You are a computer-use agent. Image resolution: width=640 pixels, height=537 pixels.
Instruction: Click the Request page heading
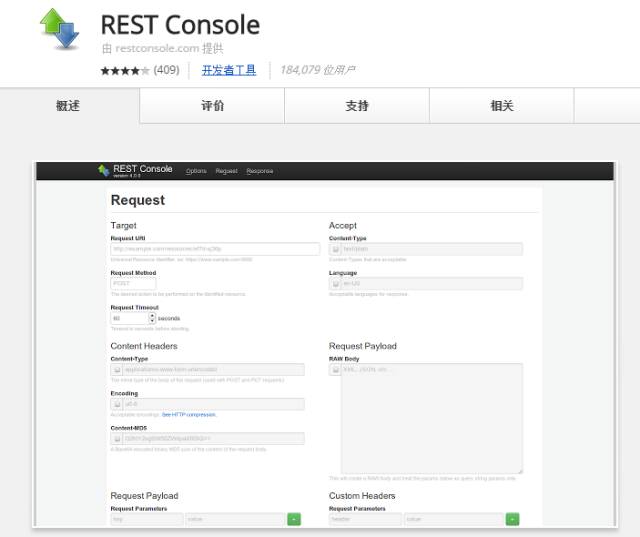[x=138, y=200]
